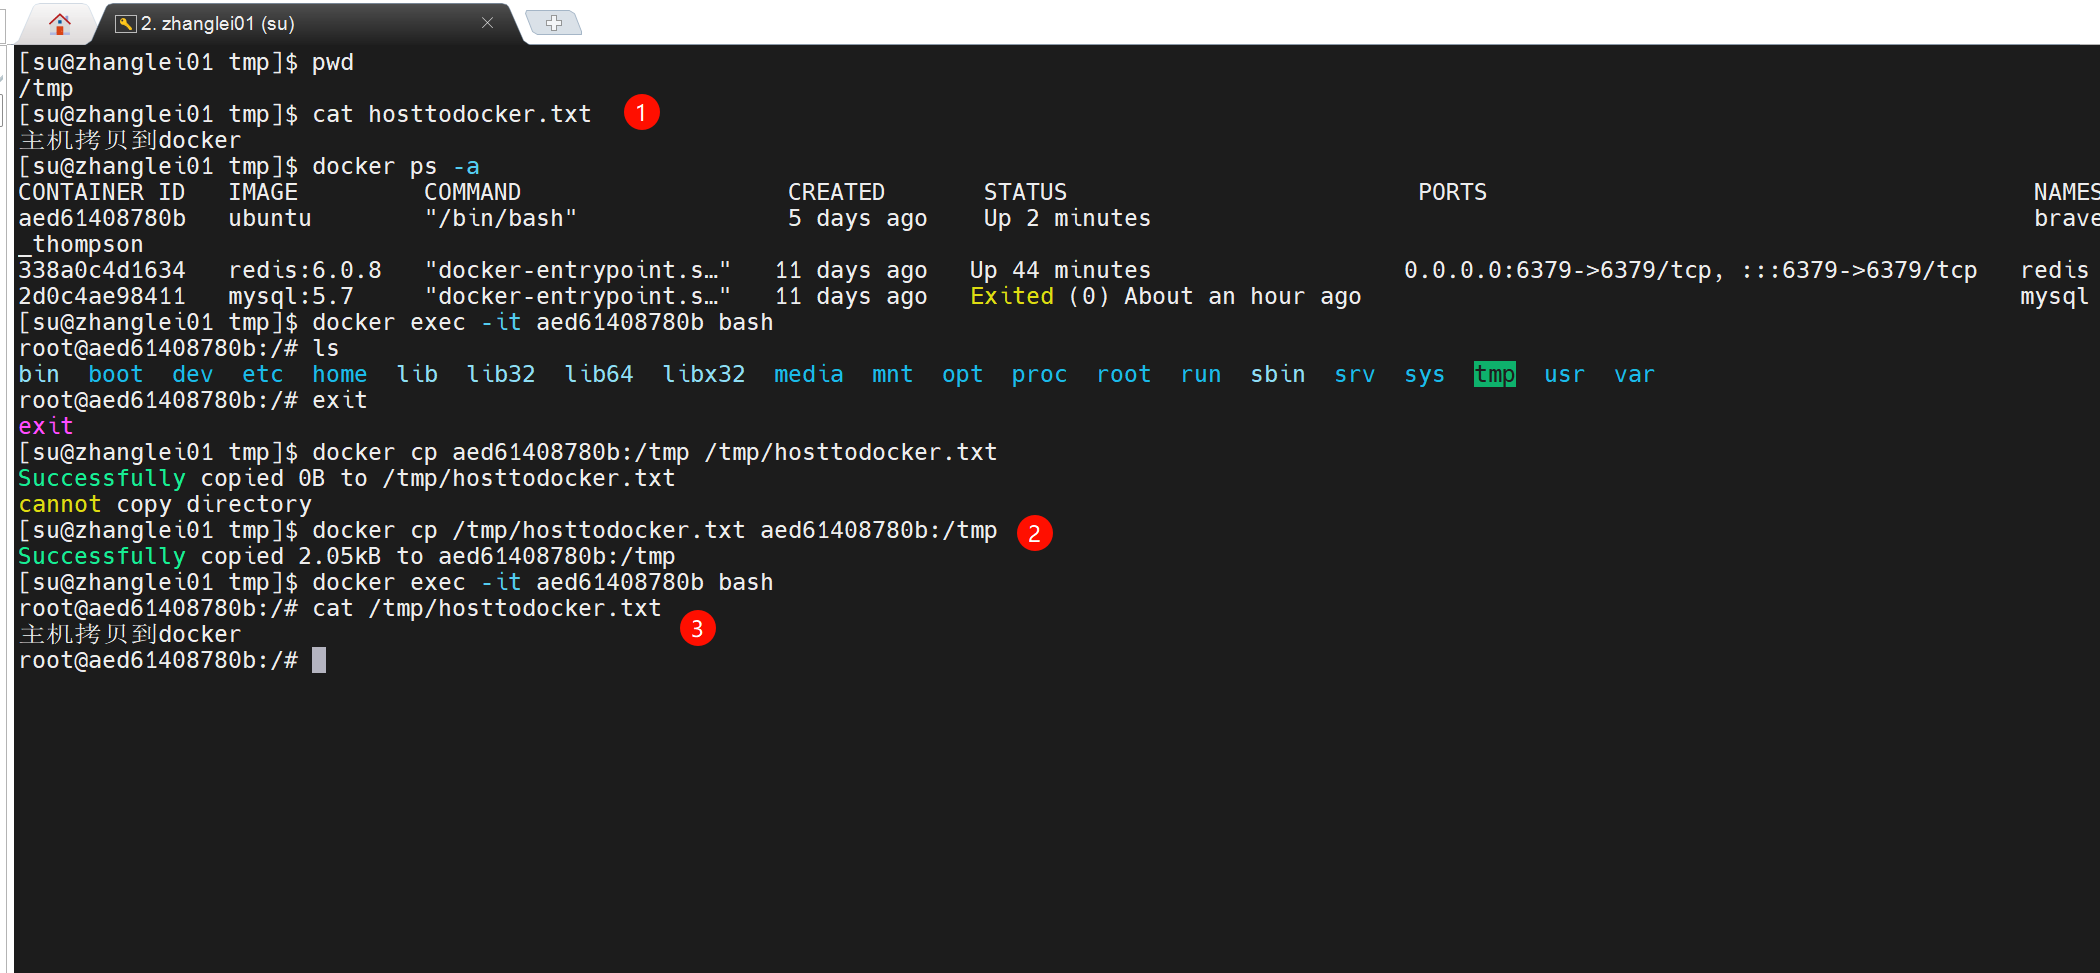Viewport: 2100px width, 973px height.
Task: Click the blinking terminal cursor block
Action: tap(319, 659)
